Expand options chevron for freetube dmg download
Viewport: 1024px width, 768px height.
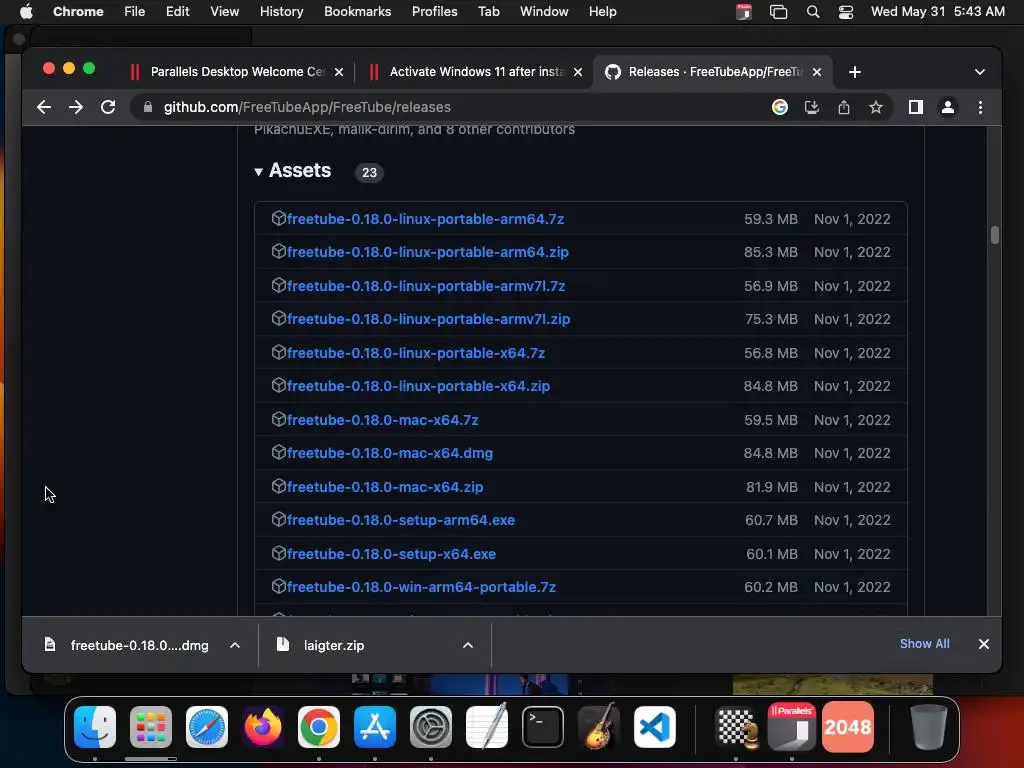235,645
